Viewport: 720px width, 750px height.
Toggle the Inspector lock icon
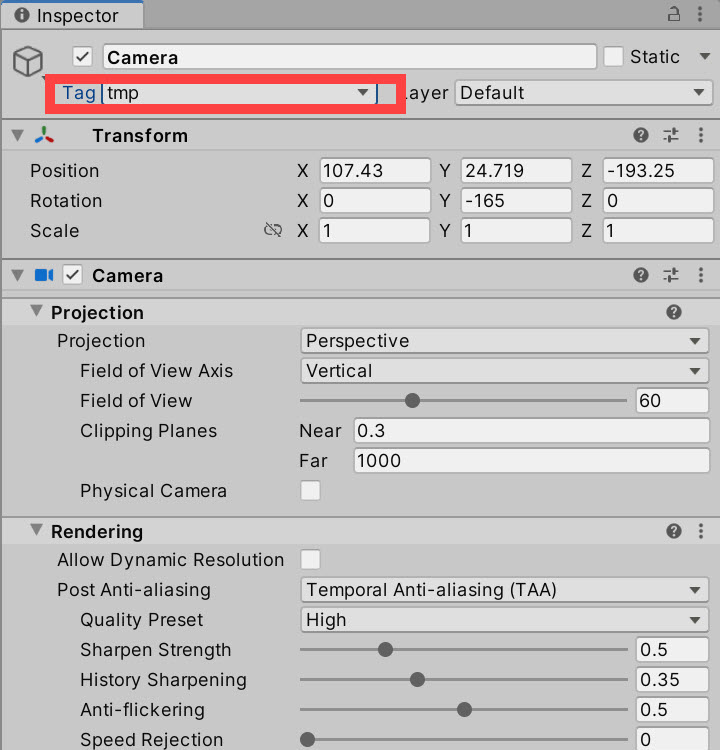674,14
